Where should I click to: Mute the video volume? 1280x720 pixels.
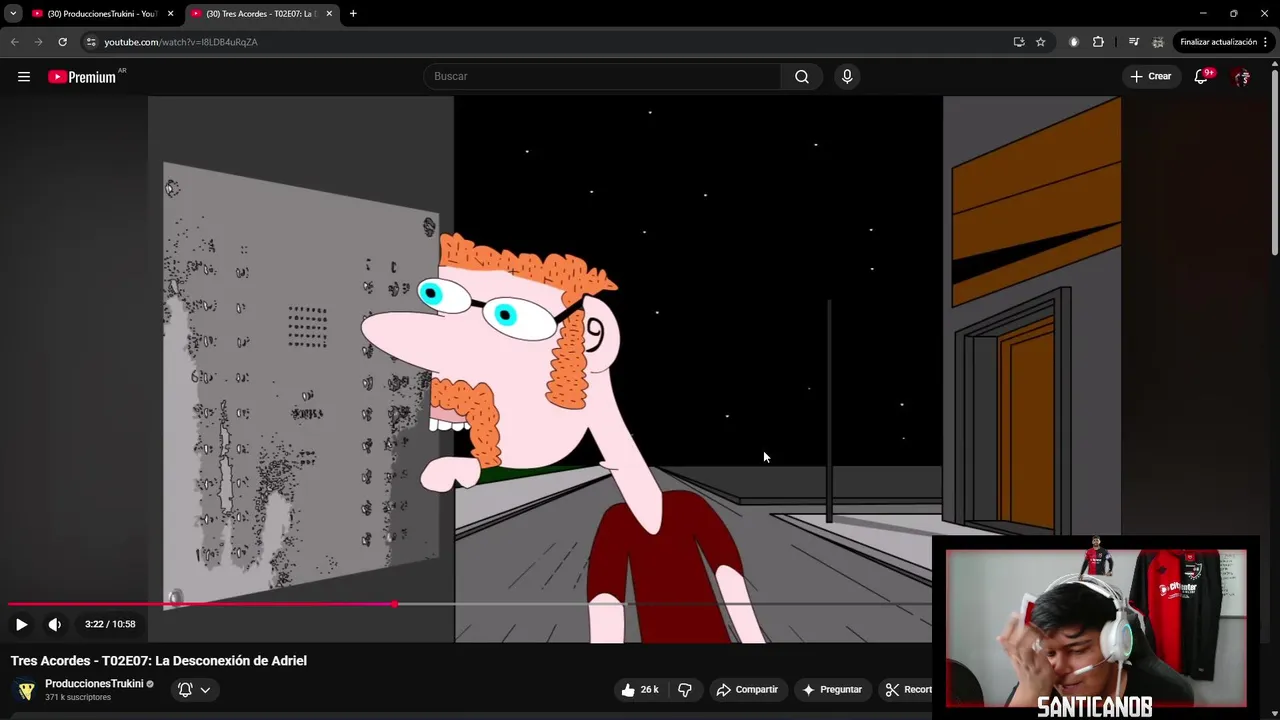[x=55, y=624]
